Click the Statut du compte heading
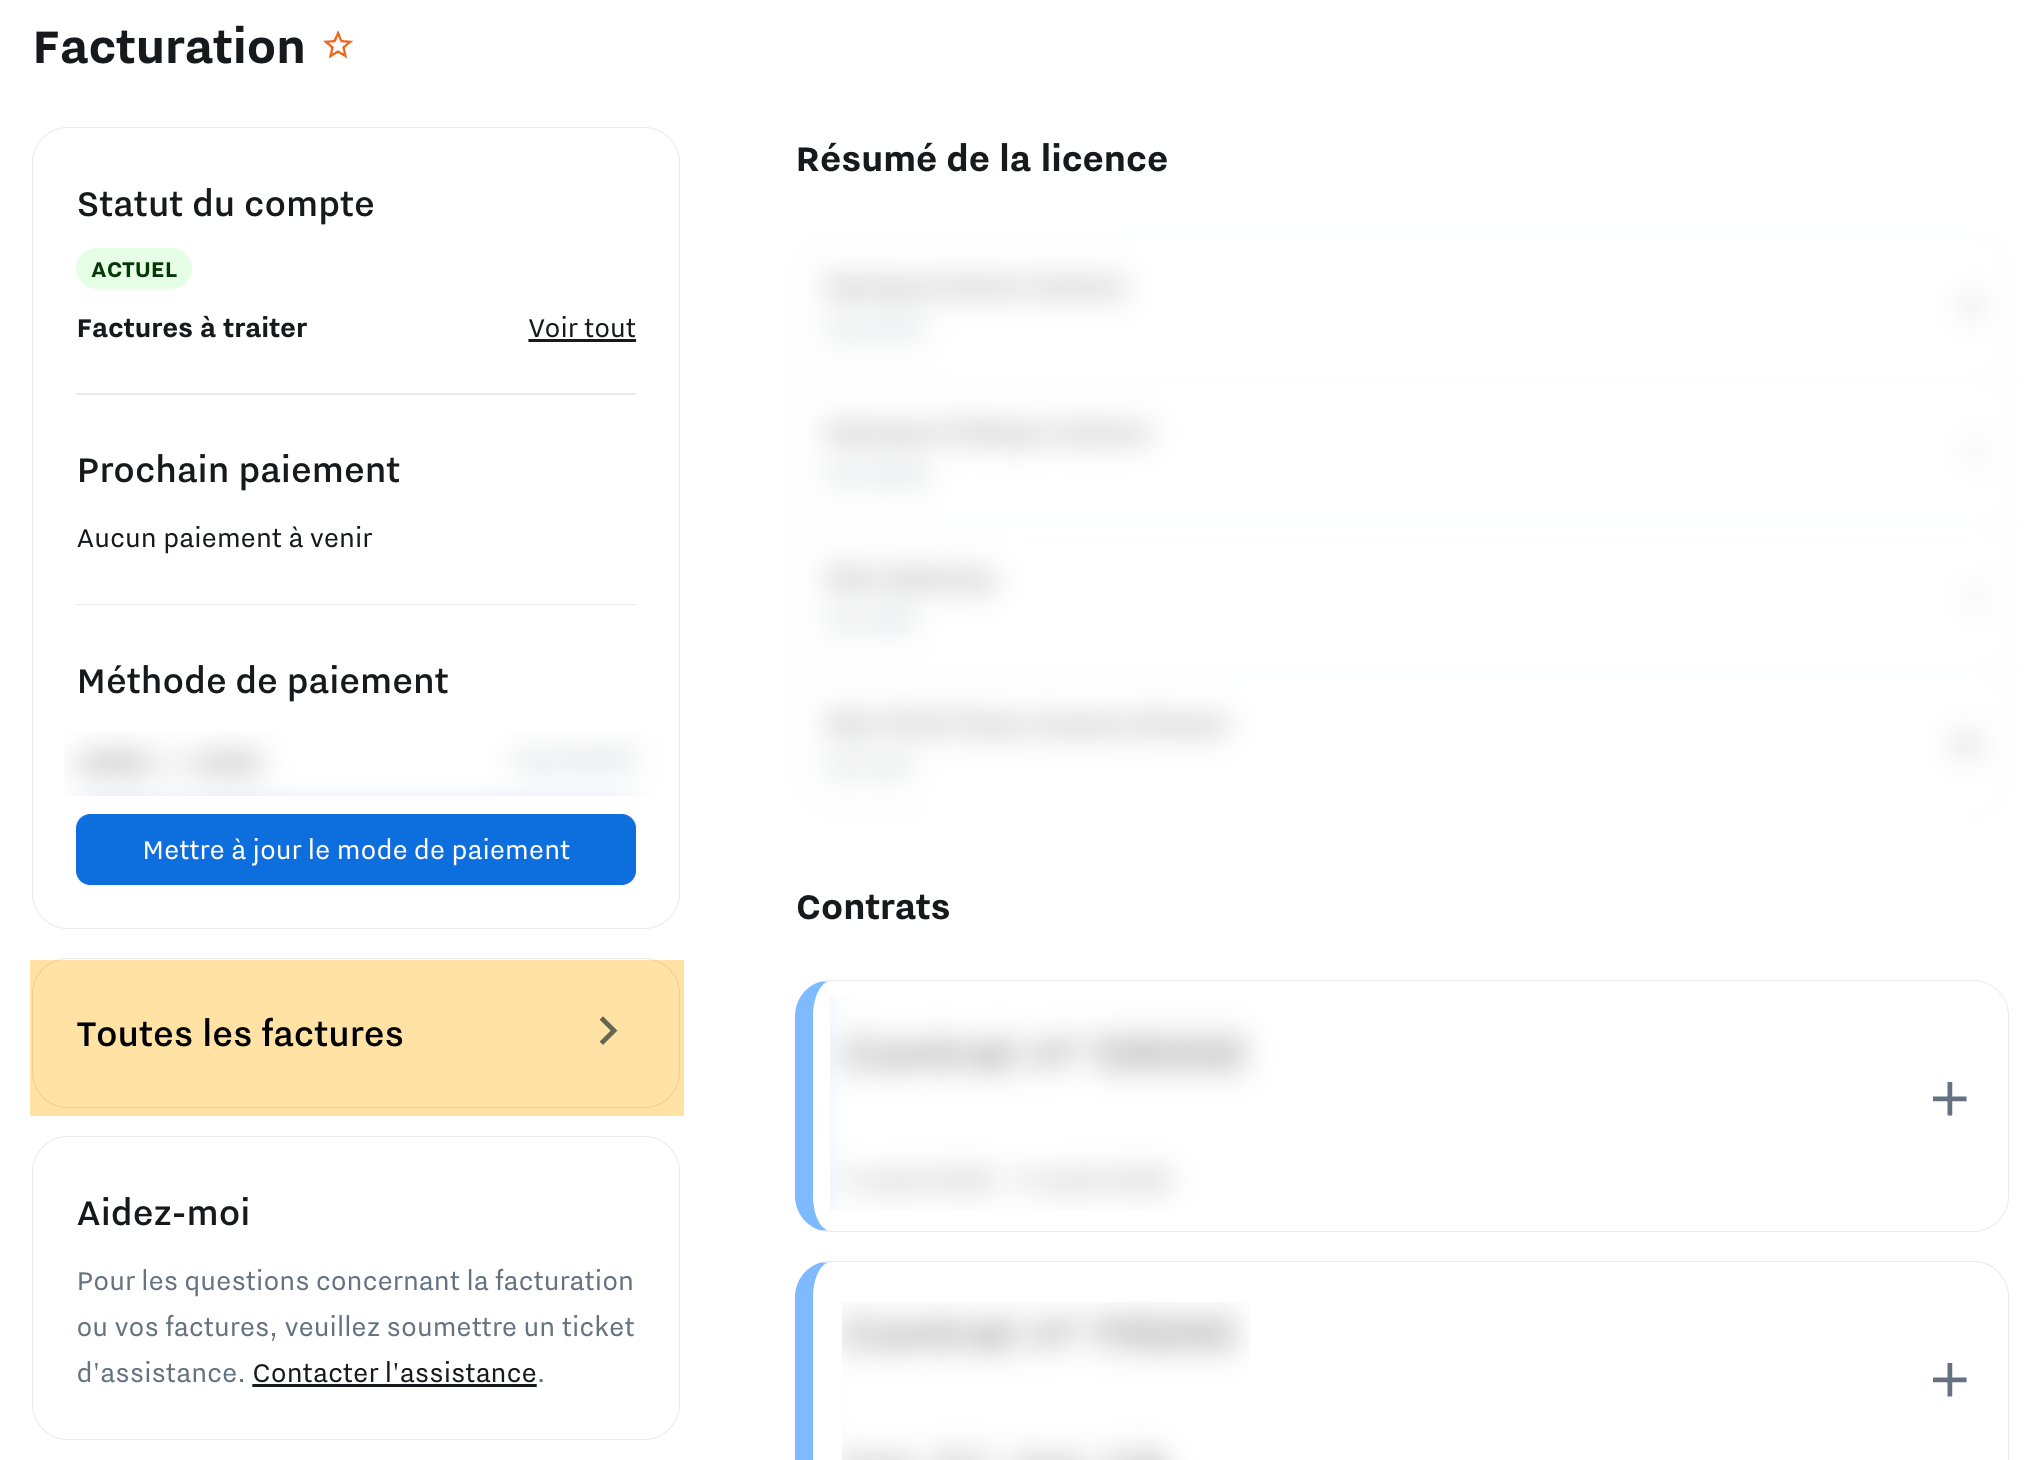 coord(226,204)
